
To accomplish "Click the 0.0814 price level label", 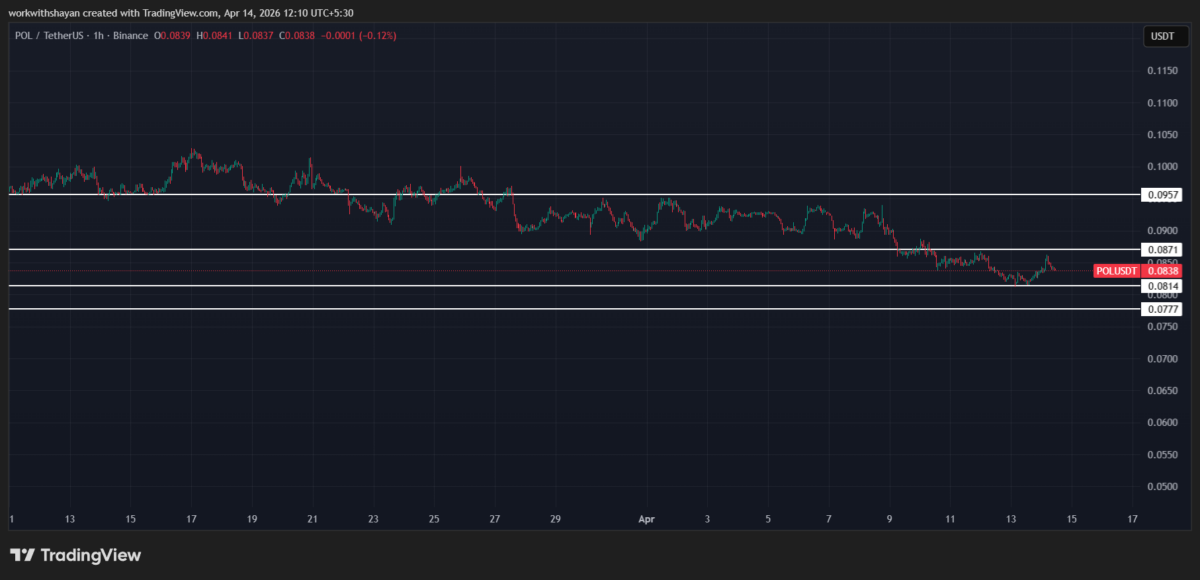I will (x=1161, y=284).
